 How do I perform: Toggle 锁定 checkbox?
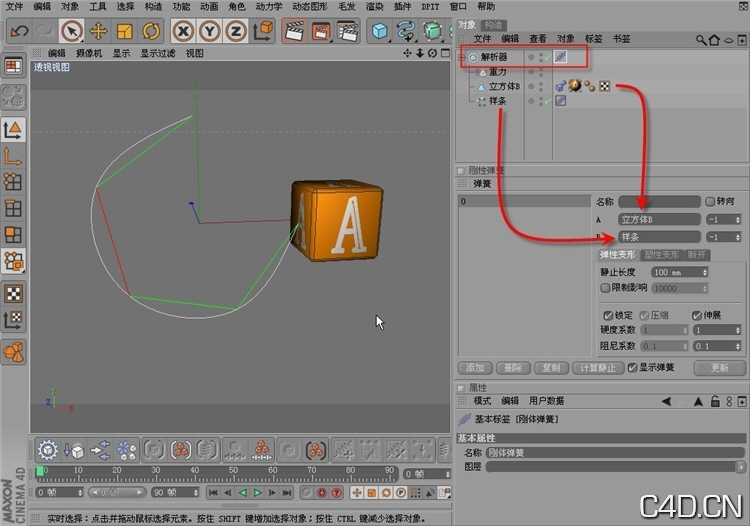(608, 315)
